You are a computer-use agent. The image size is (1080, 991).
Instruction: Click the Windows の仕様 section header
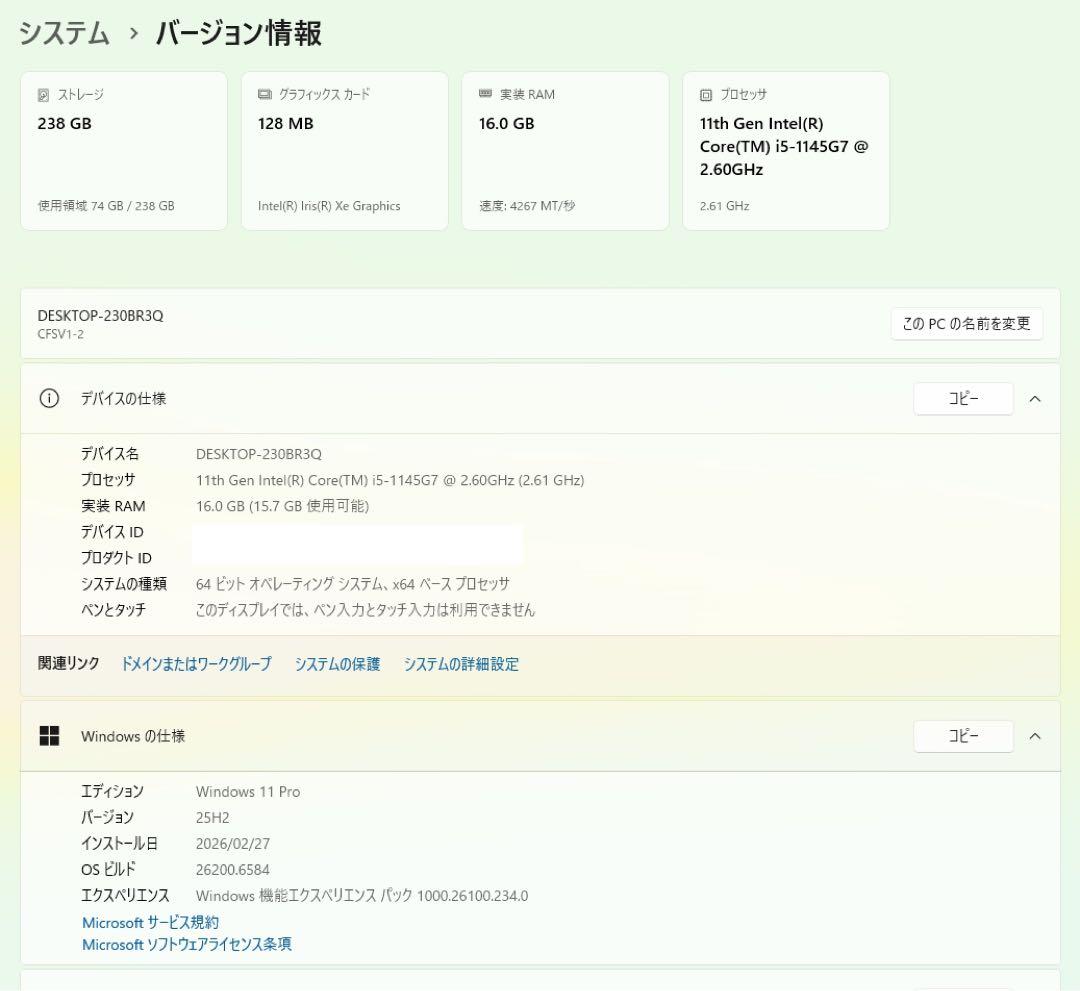540,736
